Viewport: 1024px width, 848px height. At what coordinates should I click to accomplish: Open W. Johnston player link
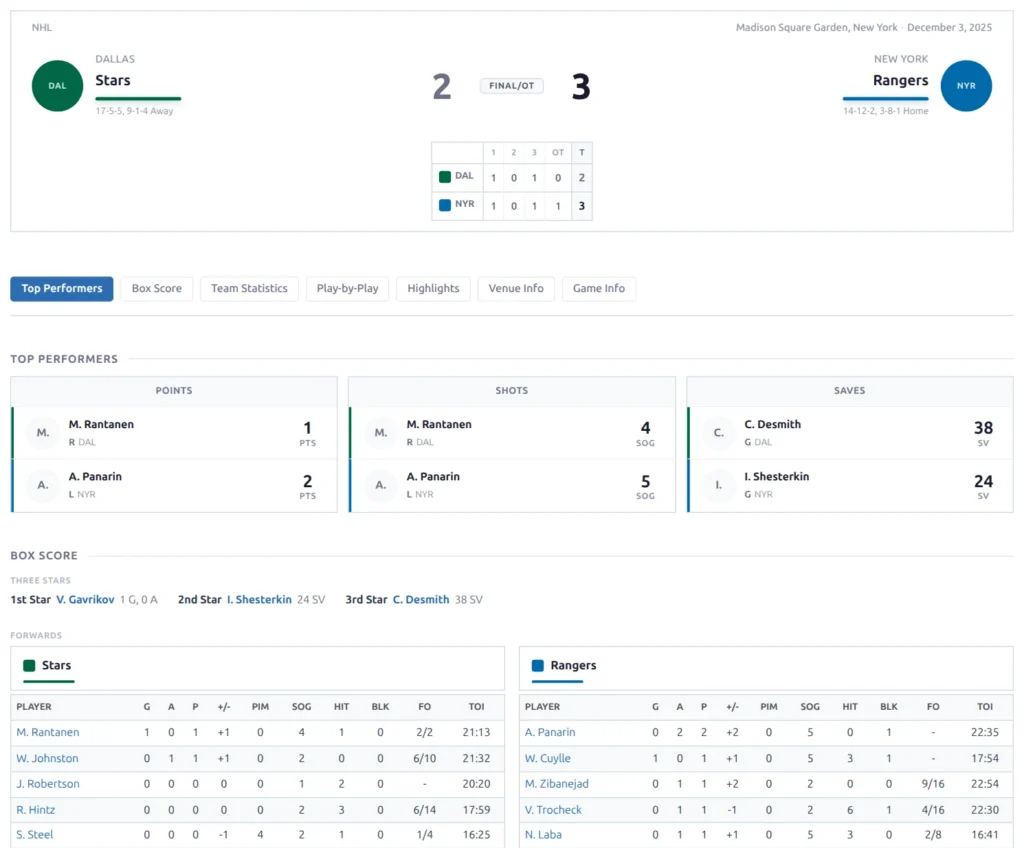point(47,758)
